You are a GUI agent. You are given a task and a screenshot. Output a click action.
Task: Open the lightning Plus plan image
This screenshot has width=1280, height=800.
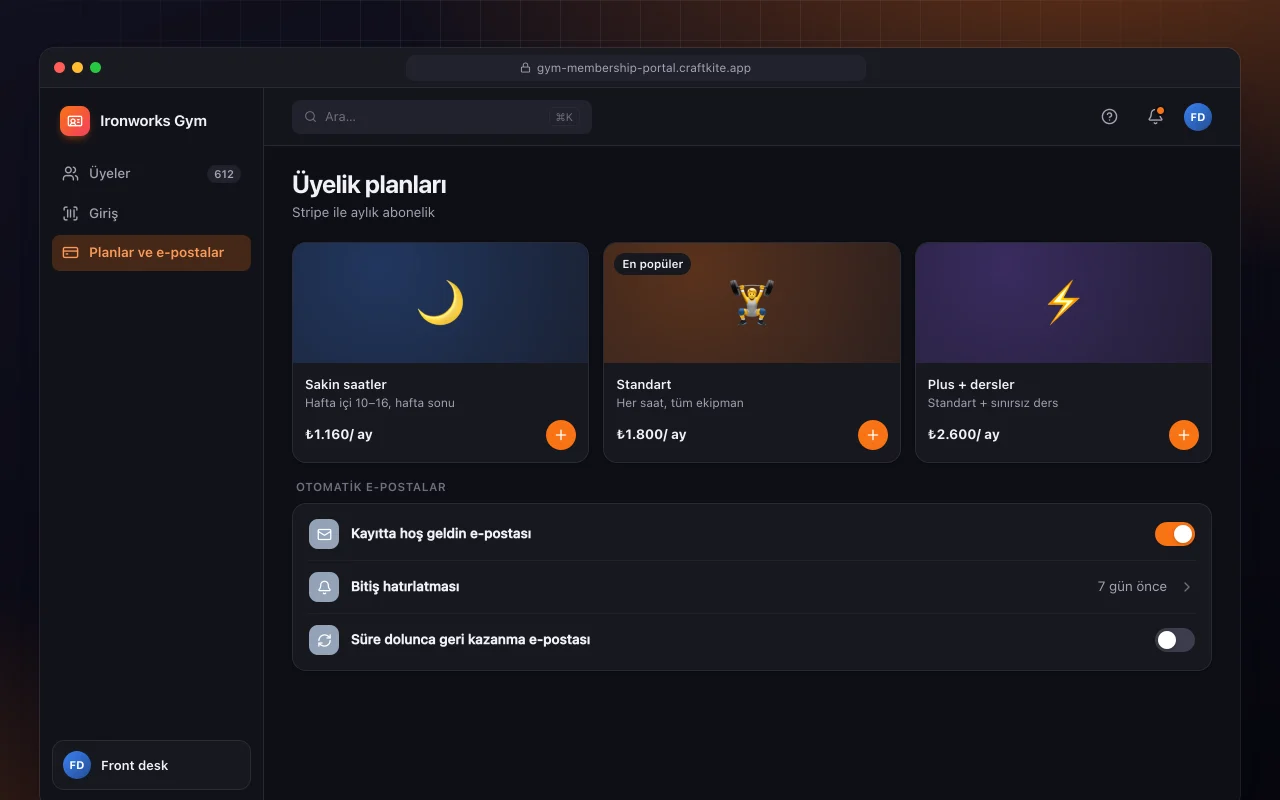point(1063,303)
